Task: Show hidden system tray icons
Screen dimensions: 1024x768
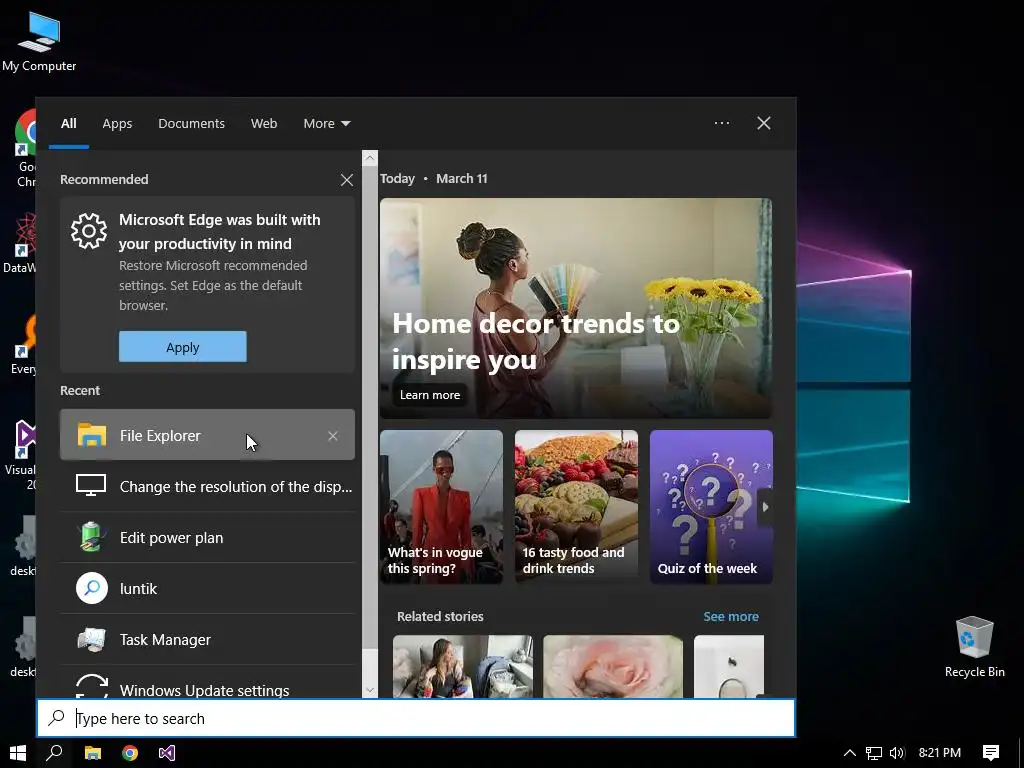Action: coord(850,753)
